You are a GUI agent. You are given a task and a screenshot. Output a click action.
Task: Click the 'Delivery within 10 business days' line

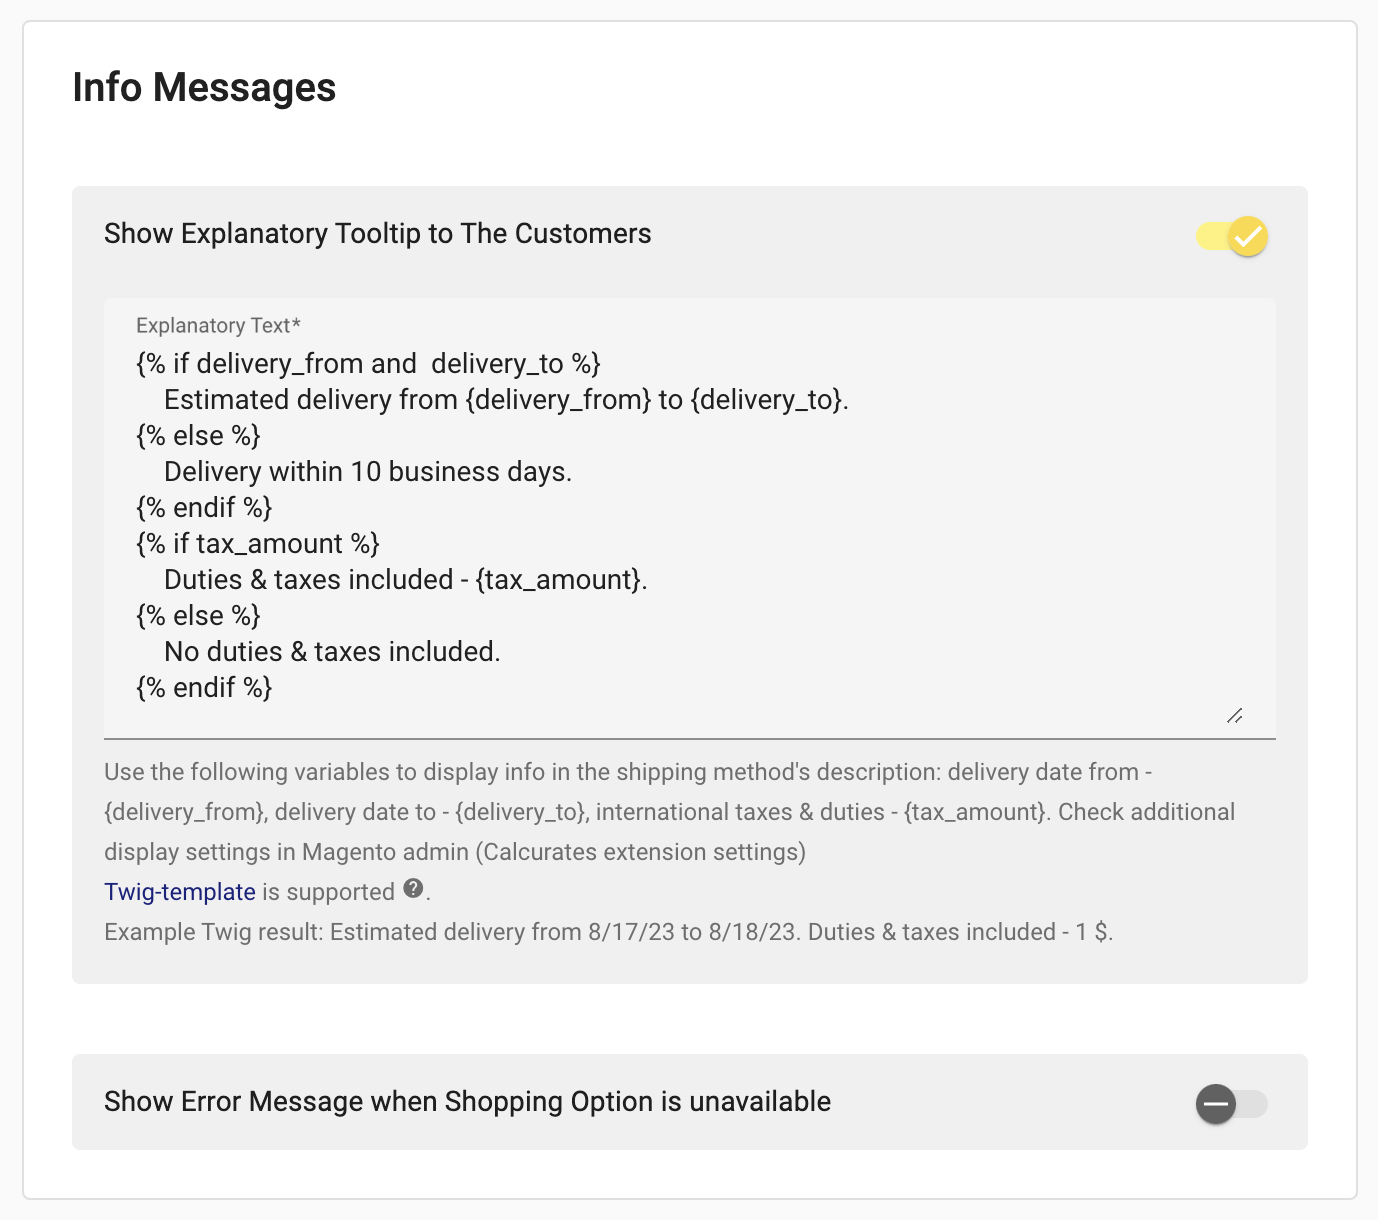click(x=368, y=472)
